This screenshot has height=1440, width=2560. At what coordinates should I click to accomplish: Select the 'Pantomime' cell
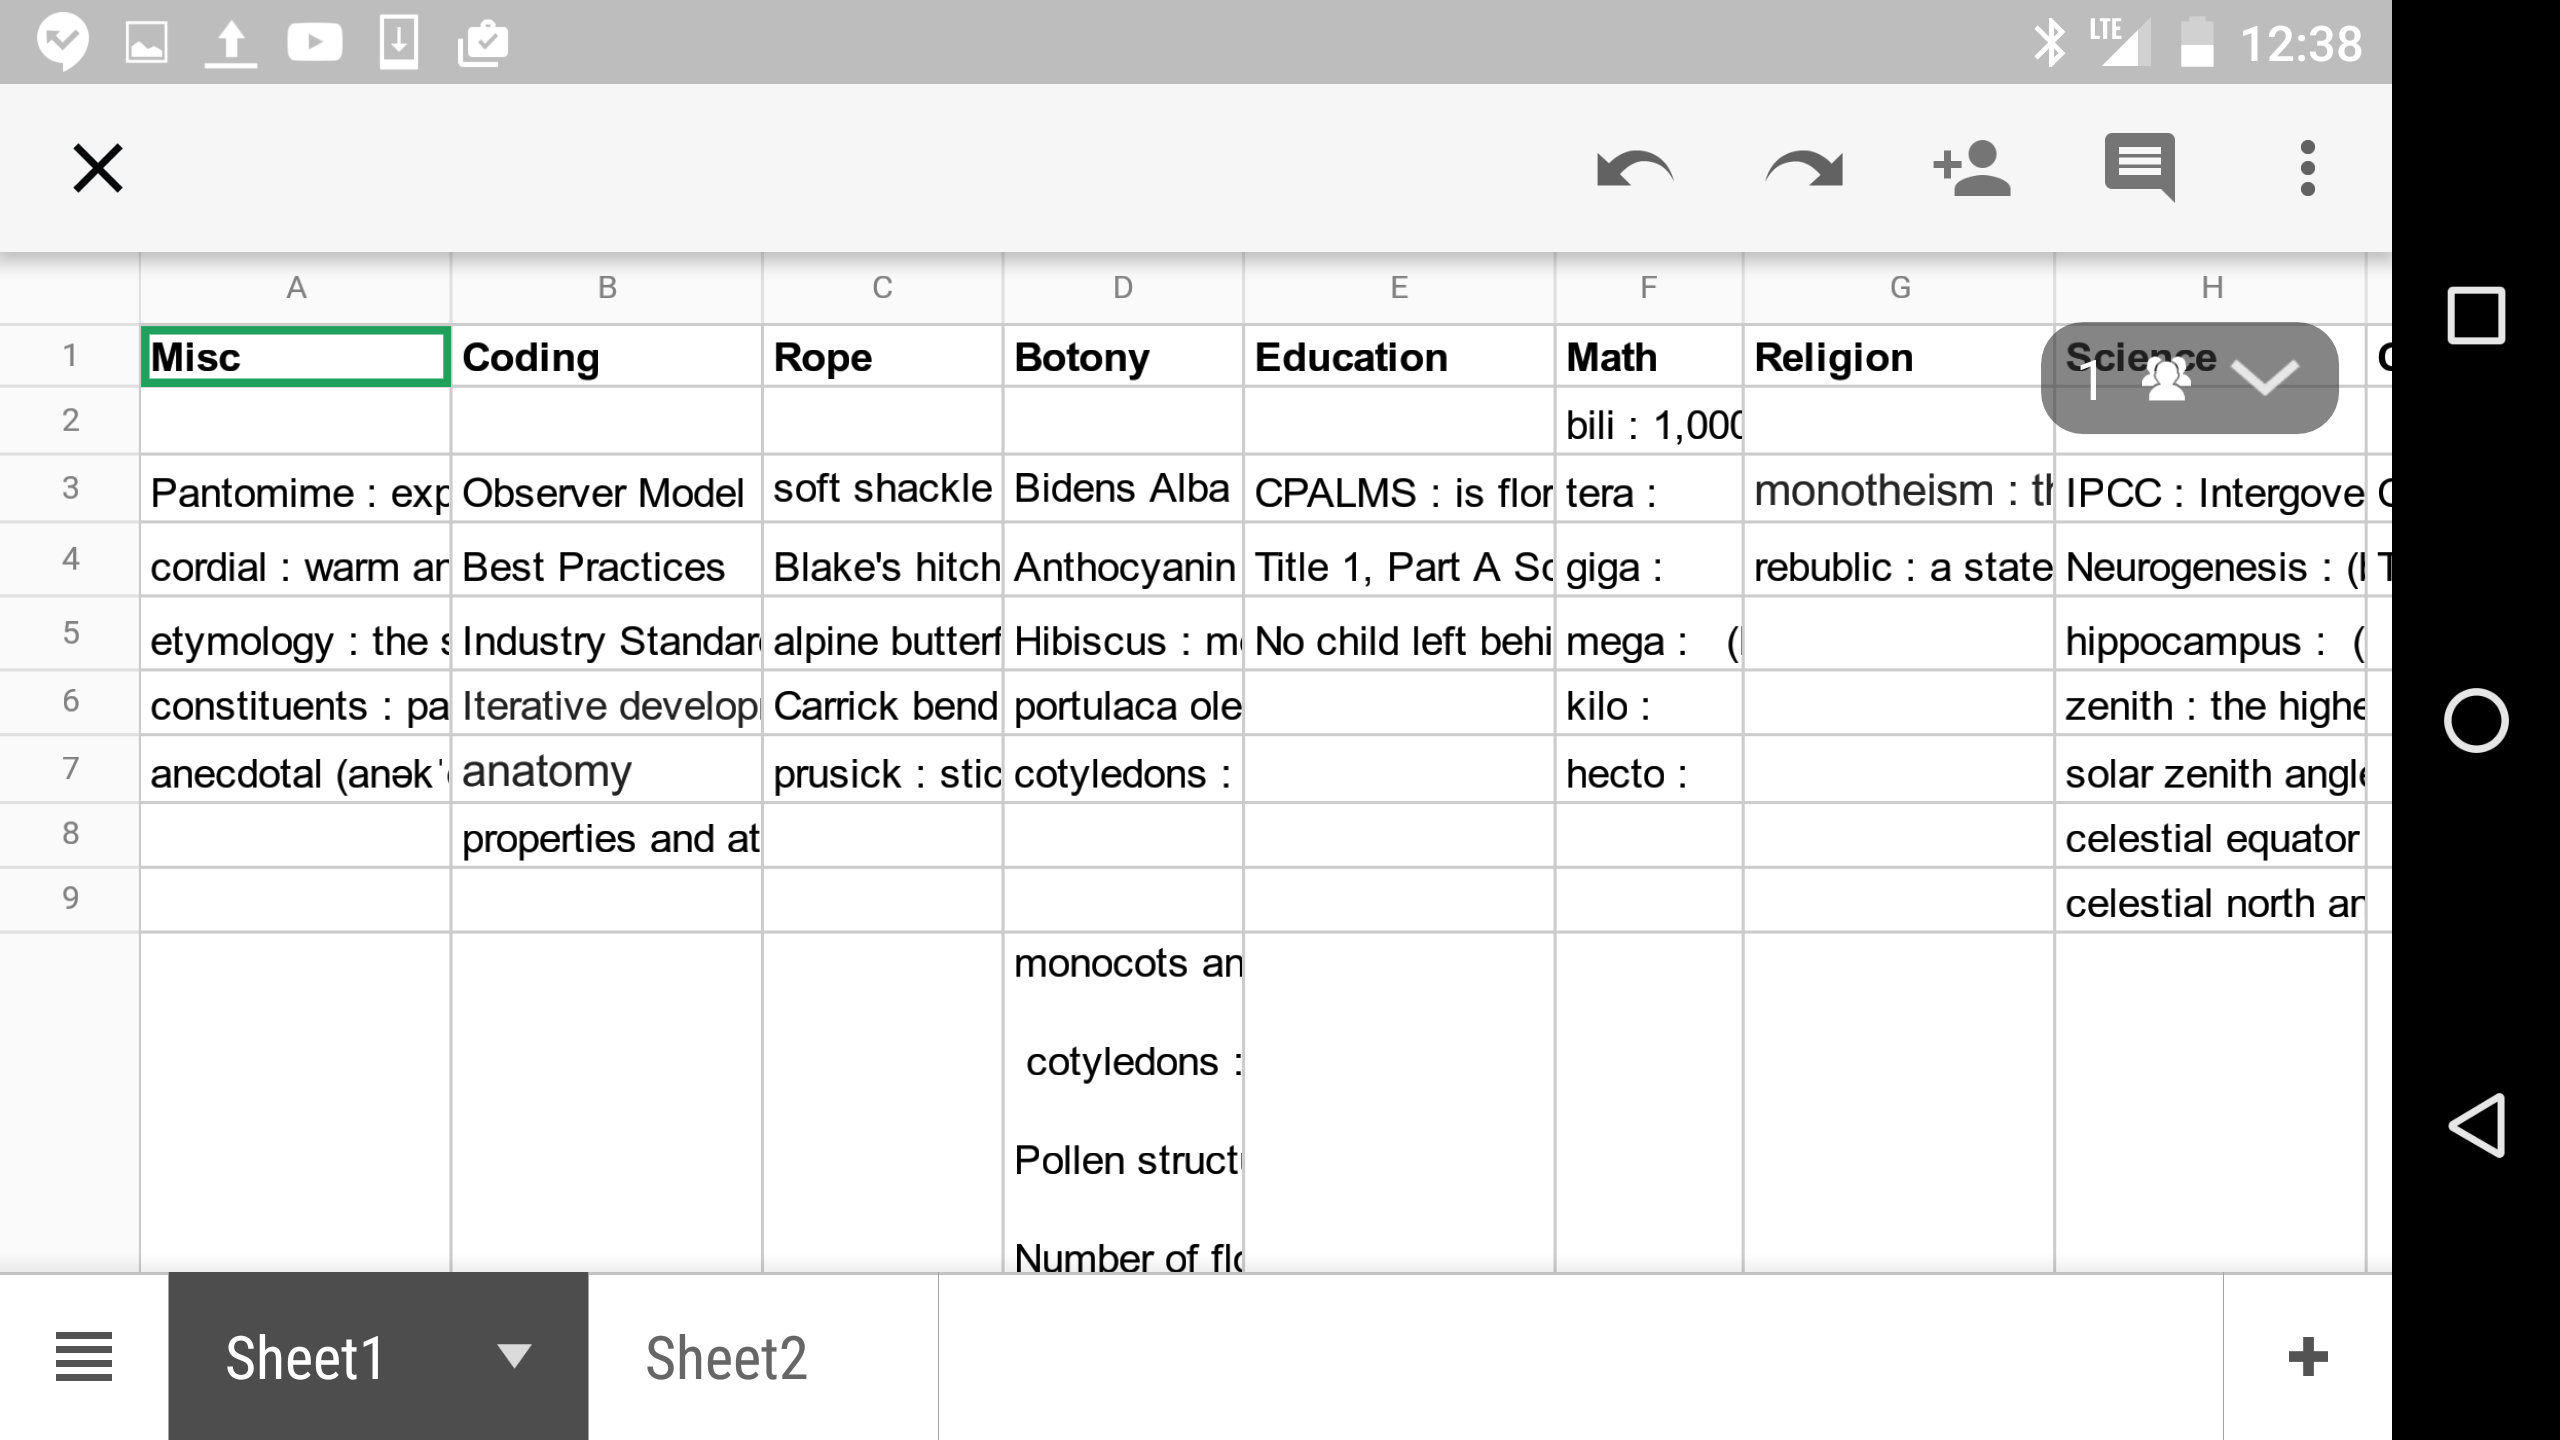point(296,490)
